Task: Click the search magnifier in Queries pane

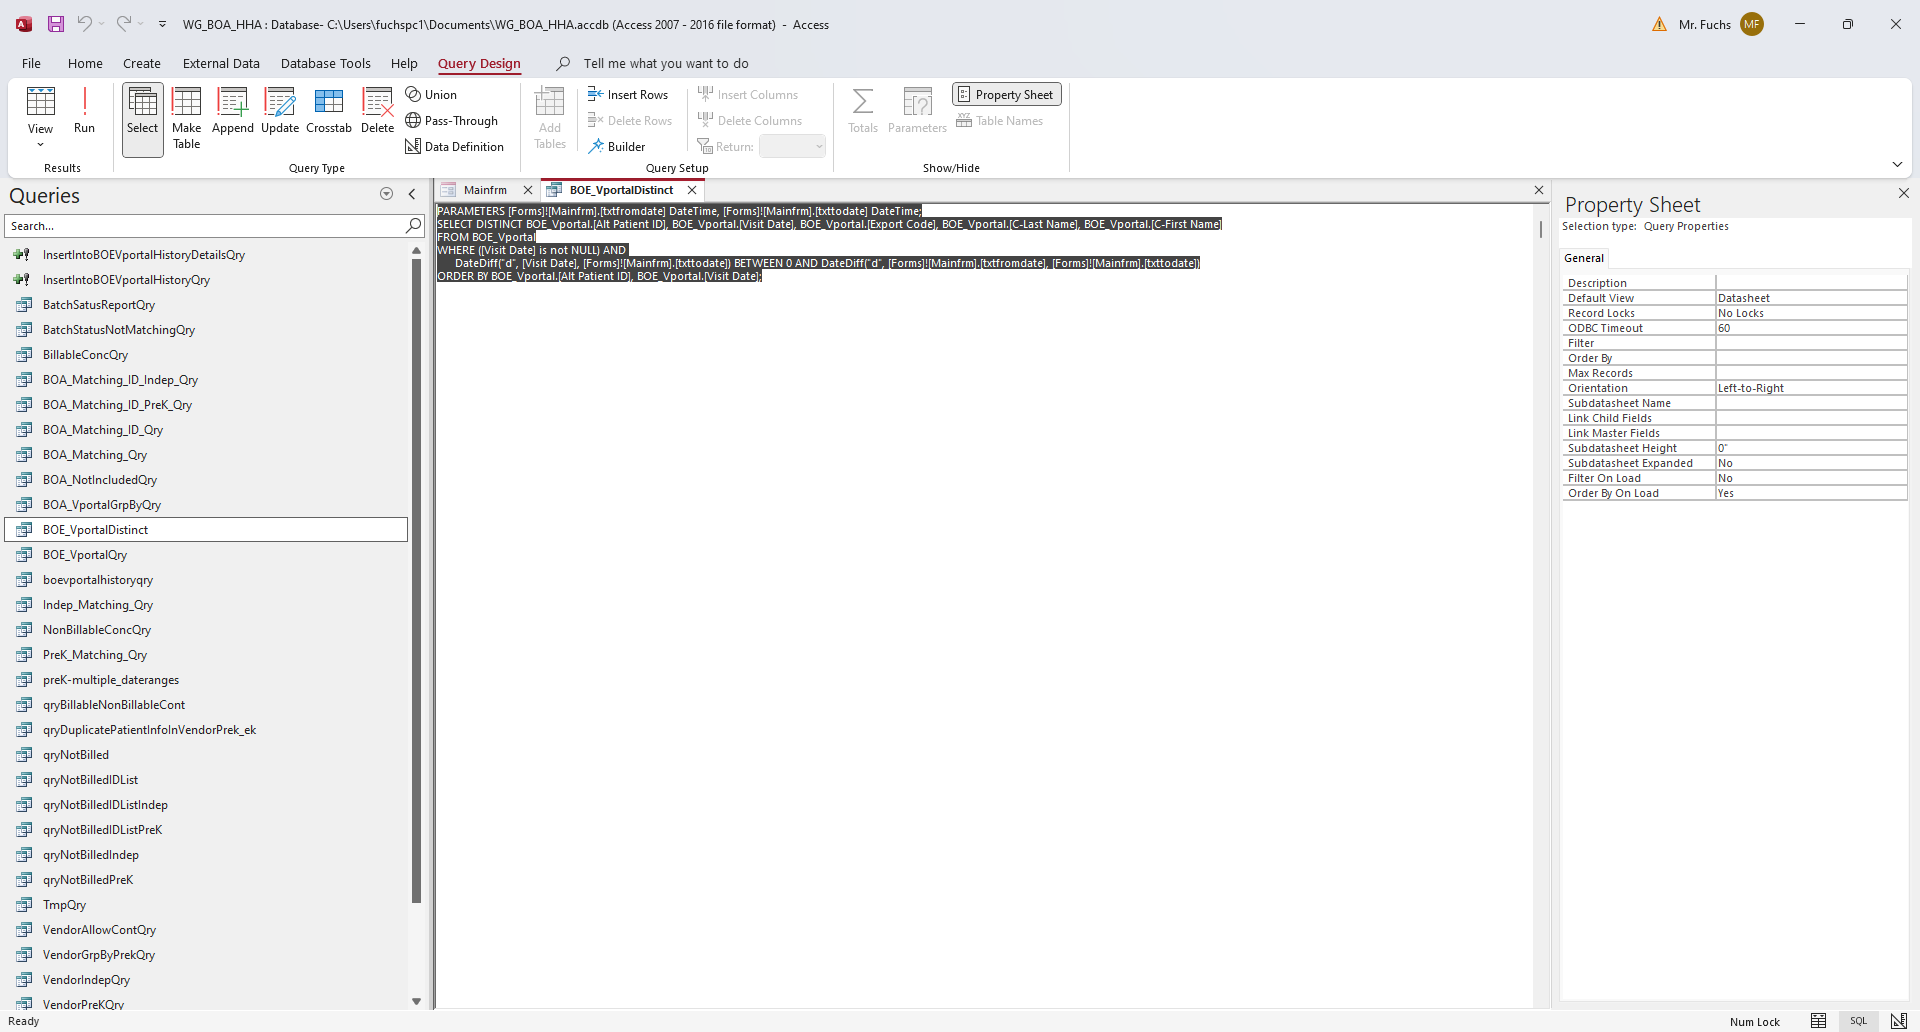Action: click(413, 226)
